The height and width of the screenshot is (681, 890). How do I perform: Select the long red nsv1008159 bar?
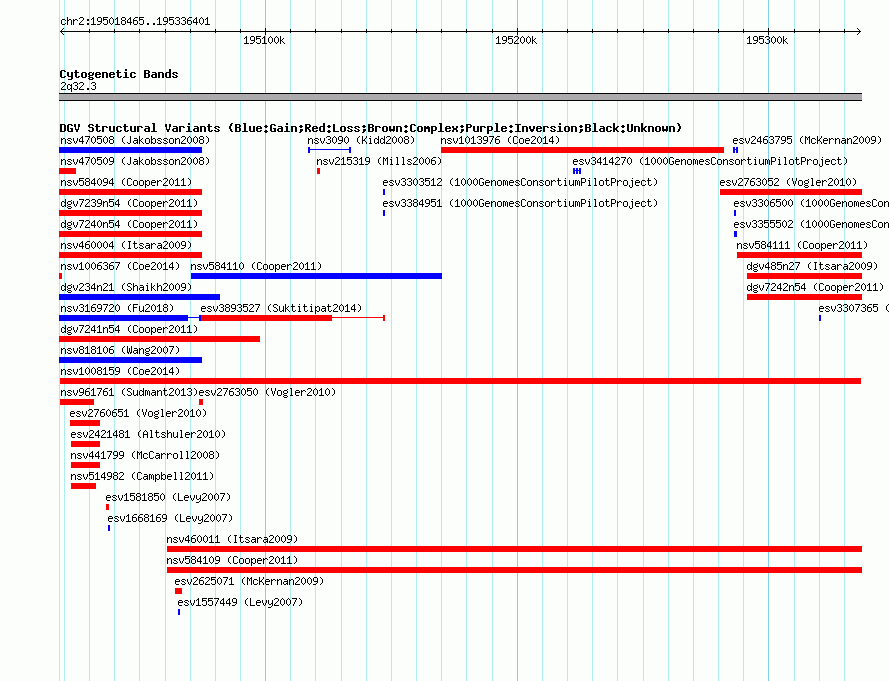pyautogui.click(x=460, y=381)
